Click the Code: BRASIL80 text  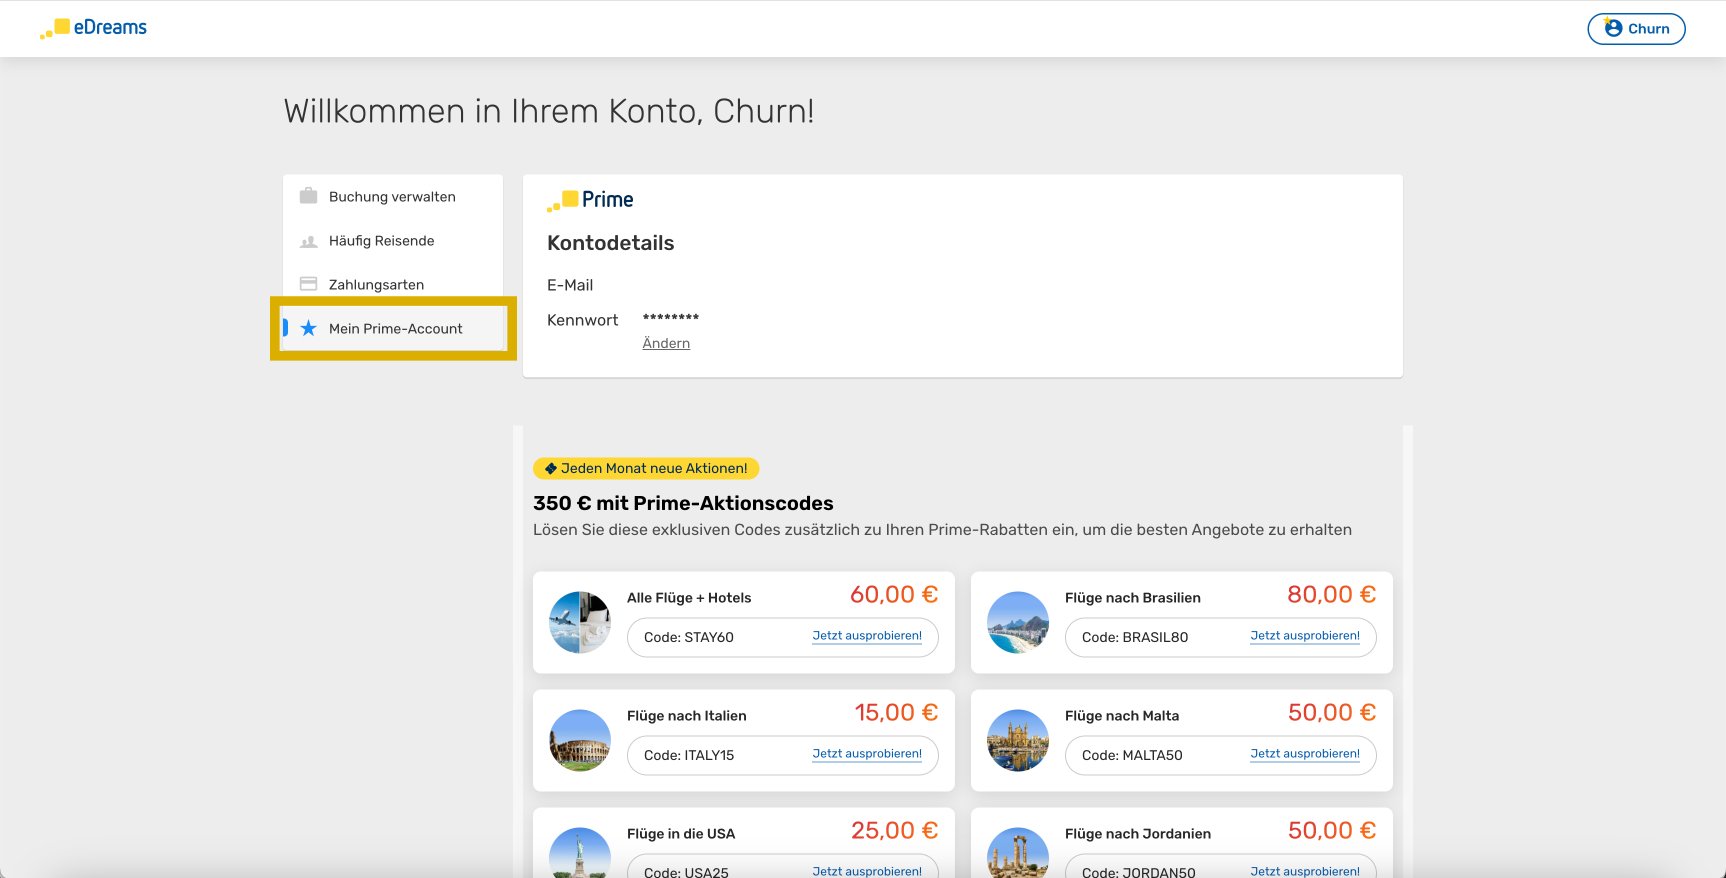click(1135, 637)
